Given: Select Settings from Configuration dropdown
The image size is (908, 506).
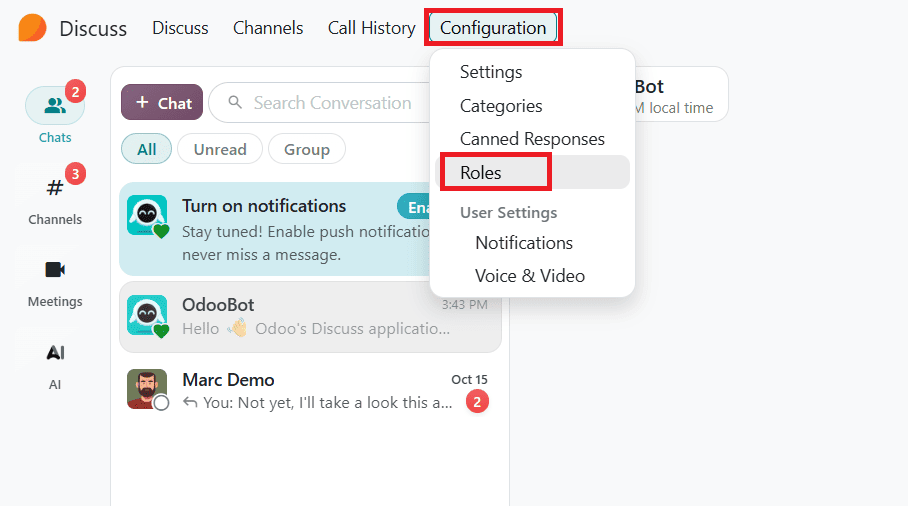Looking at the screenshot, I should [x=491, y=72].
